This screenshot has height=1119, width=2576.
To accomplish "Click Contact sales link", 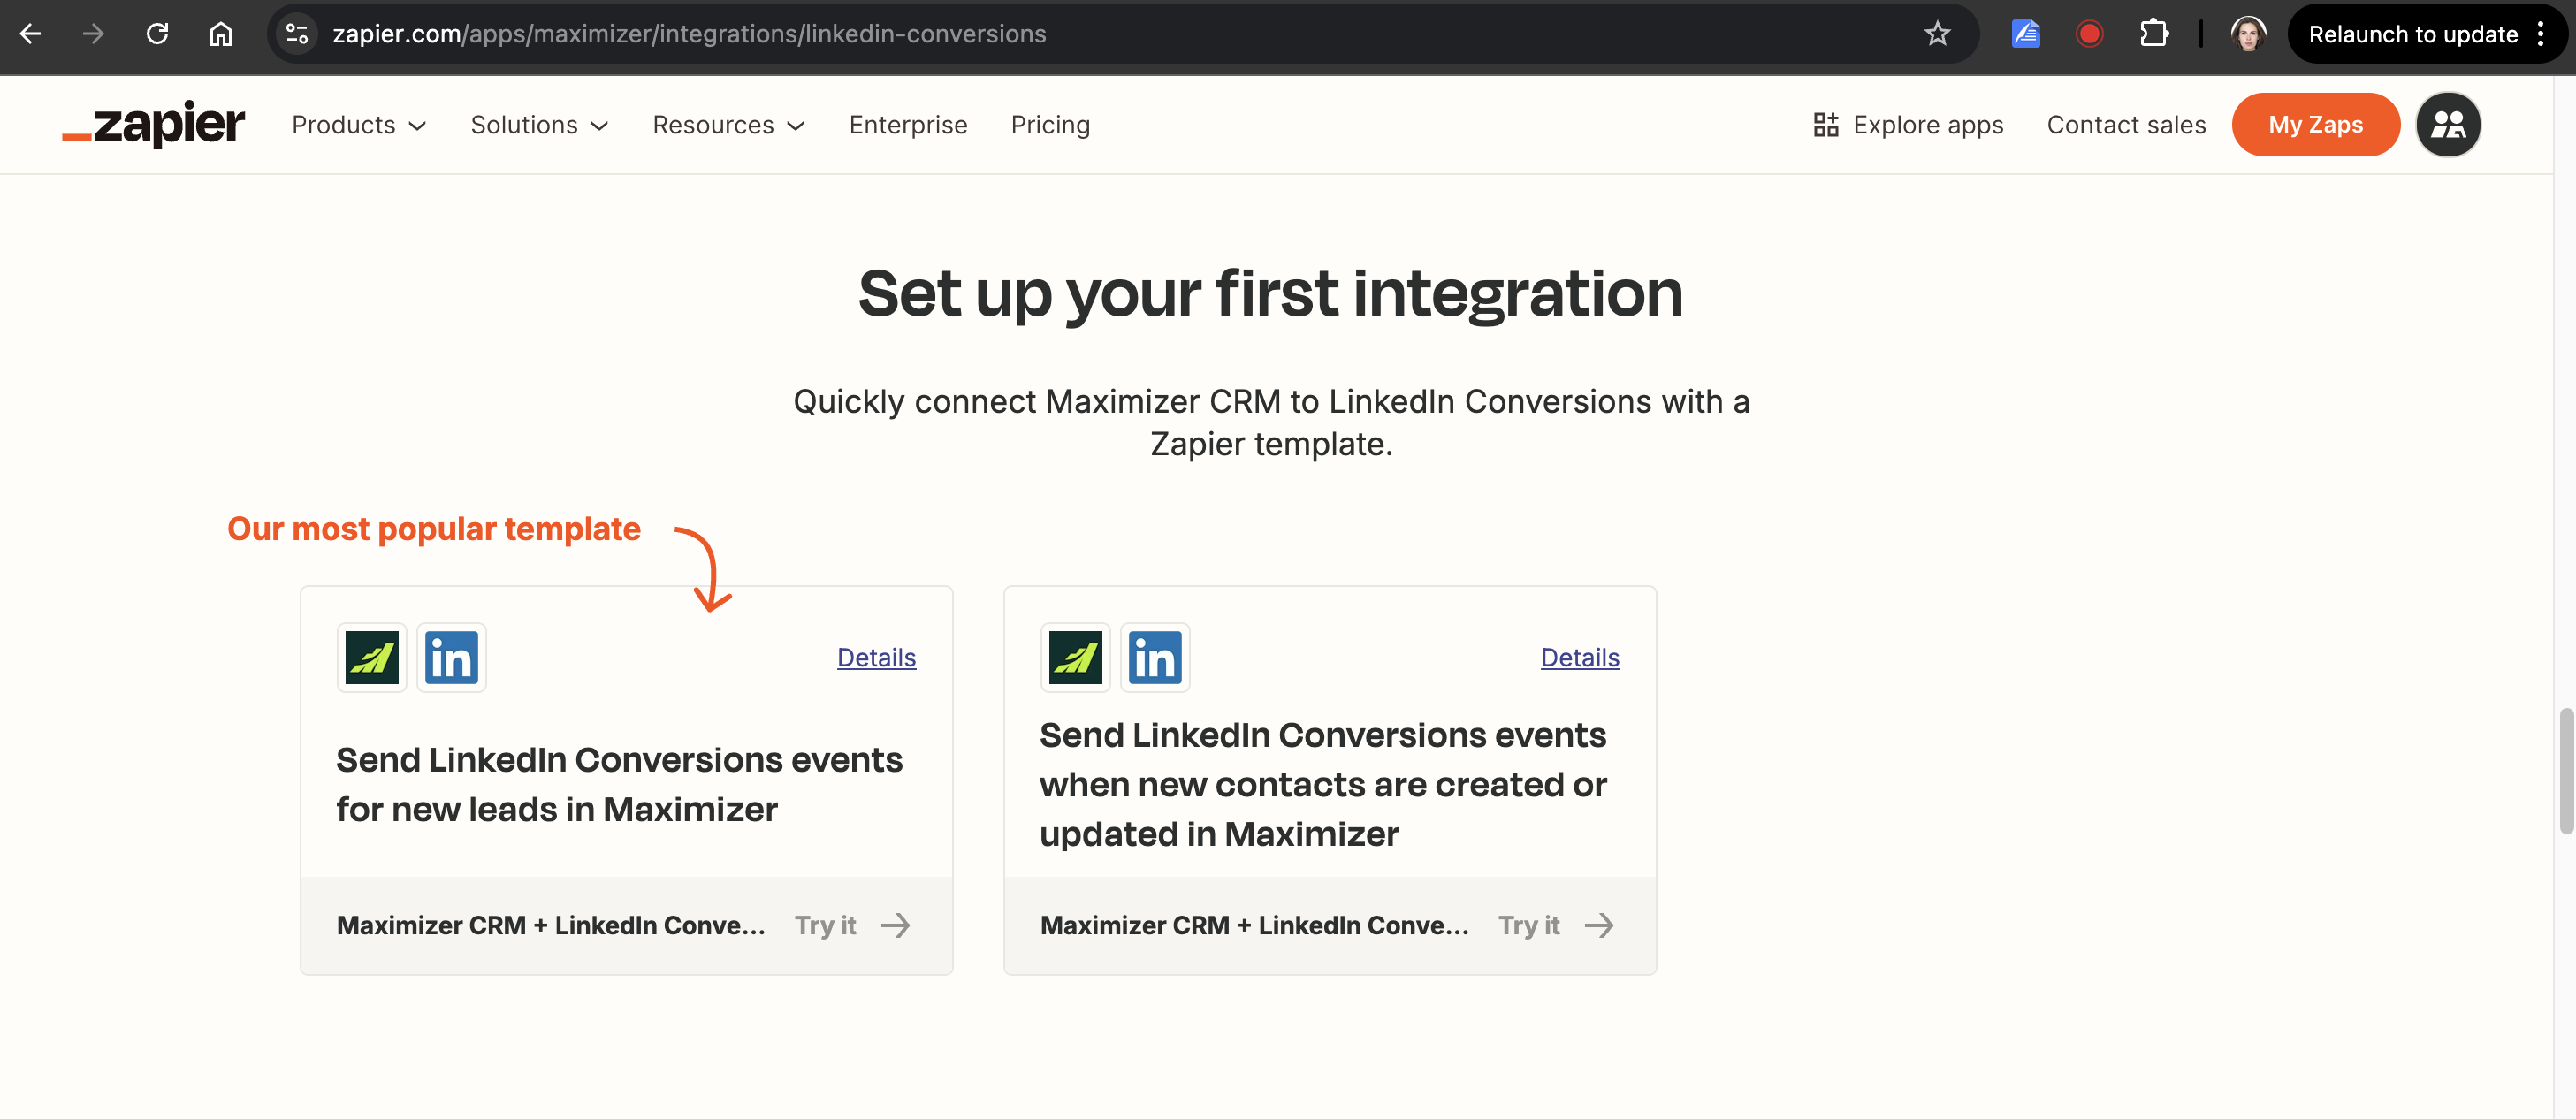I will click(x=2126, y=124).
